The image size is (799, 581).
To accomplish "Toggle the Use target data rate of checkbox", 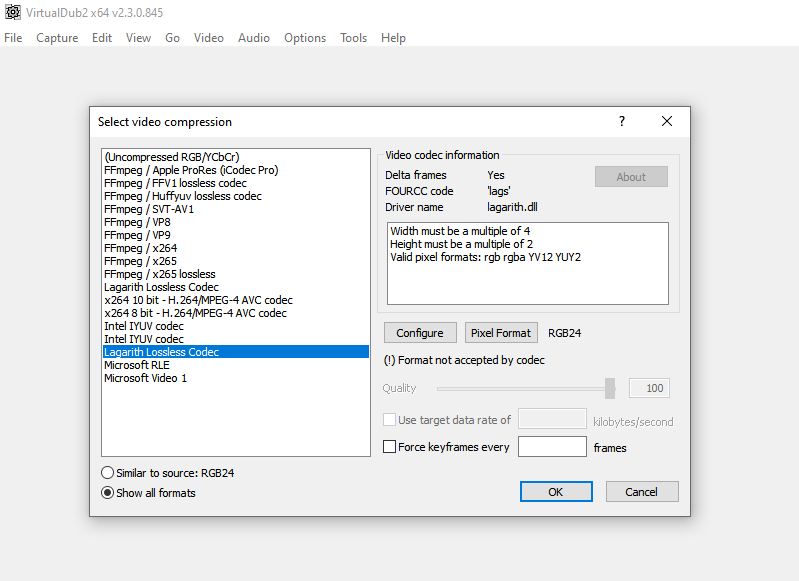I will pyautogui.click(x=389, y=420).
